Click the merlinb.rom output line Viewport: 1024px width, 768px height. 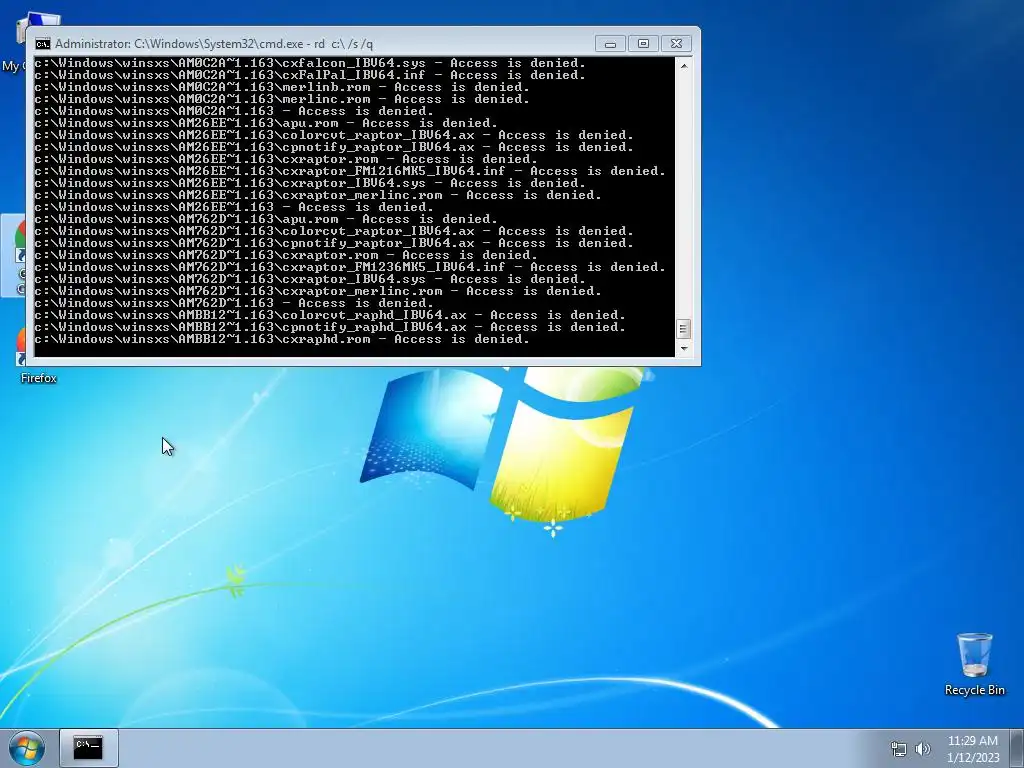(282, 88)
